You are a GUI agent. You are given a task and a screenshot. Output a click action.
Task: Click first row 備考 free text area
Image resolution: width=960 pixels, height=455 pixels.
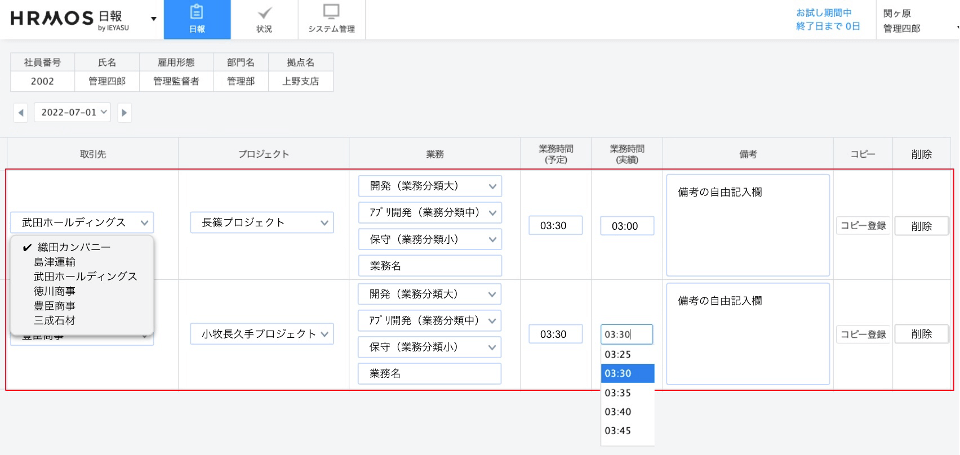point(747,225)
